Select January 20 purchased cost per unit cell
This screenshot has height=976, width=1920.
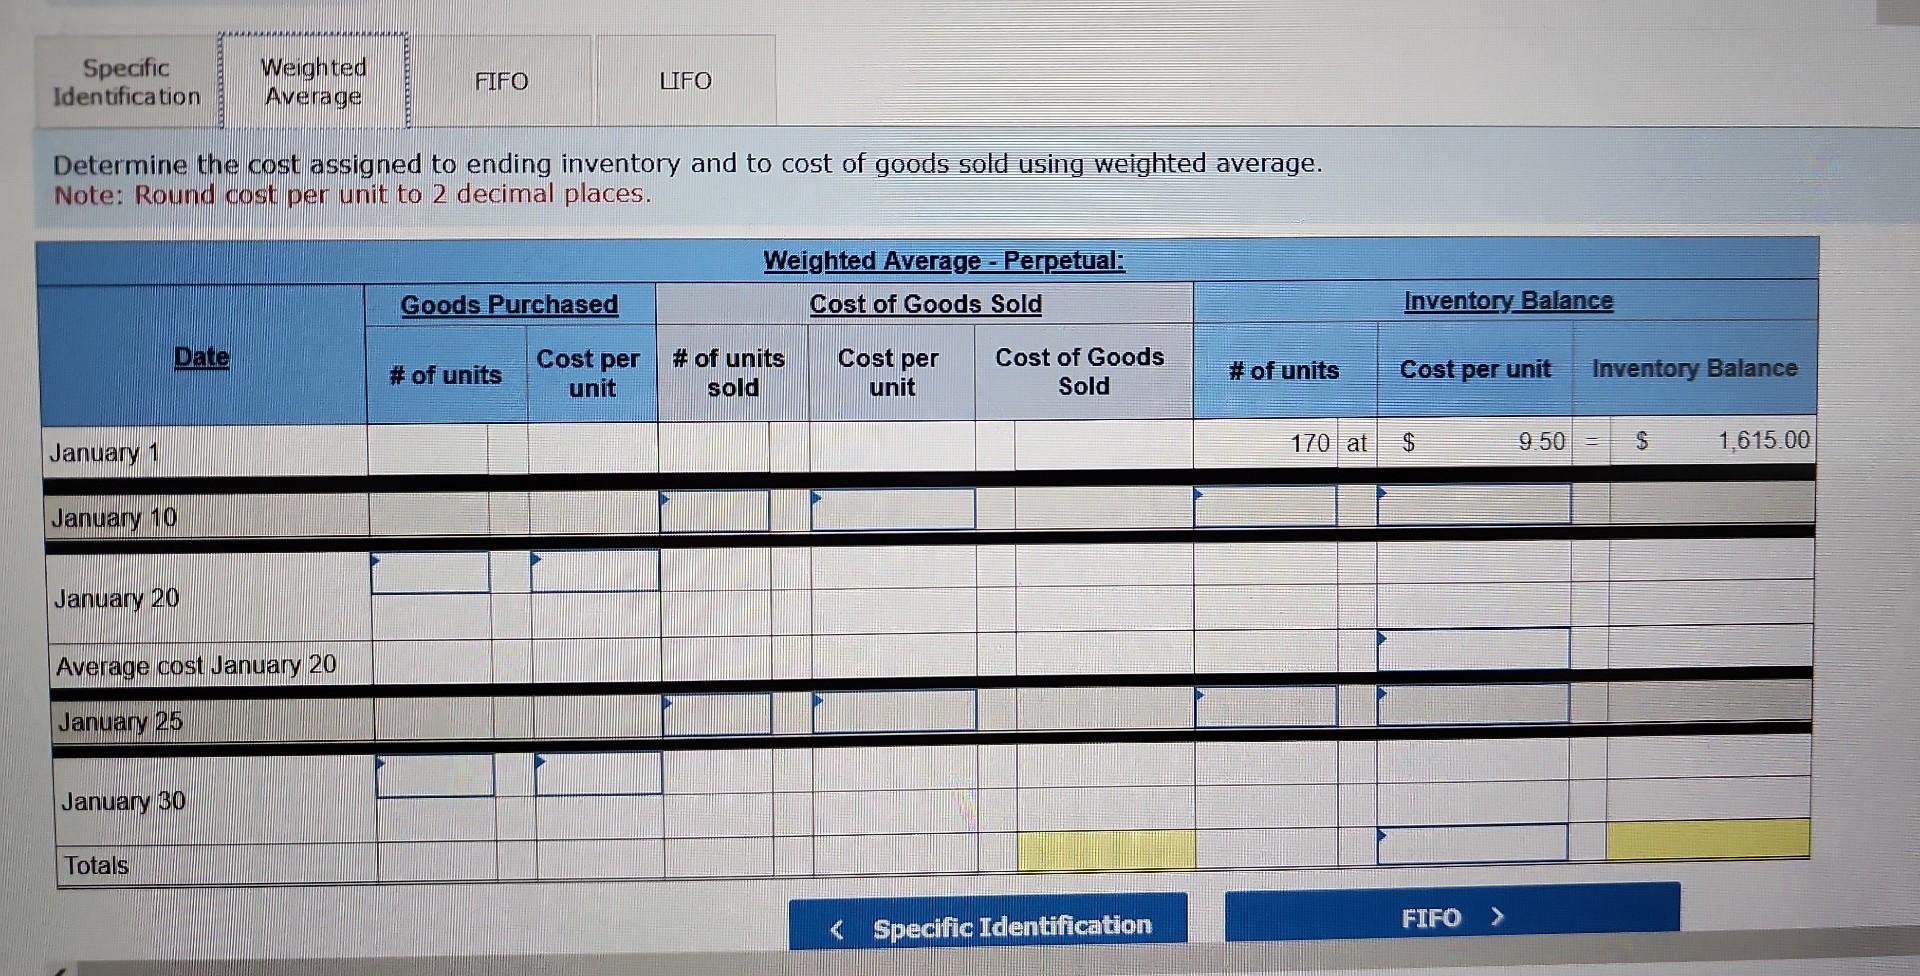pyautogui.click(x=595, y=571)
